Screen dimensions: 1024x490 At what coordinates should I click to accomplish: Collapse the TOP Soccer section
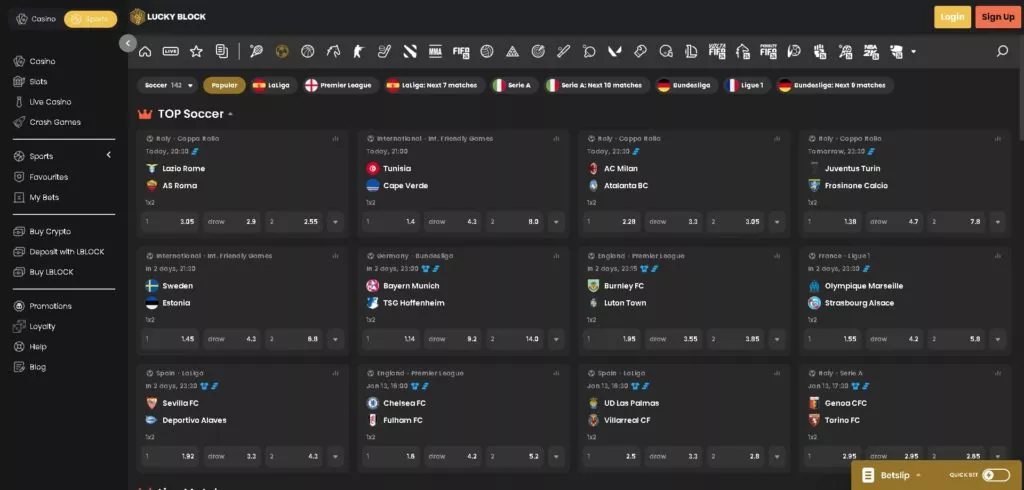point(231,114)
